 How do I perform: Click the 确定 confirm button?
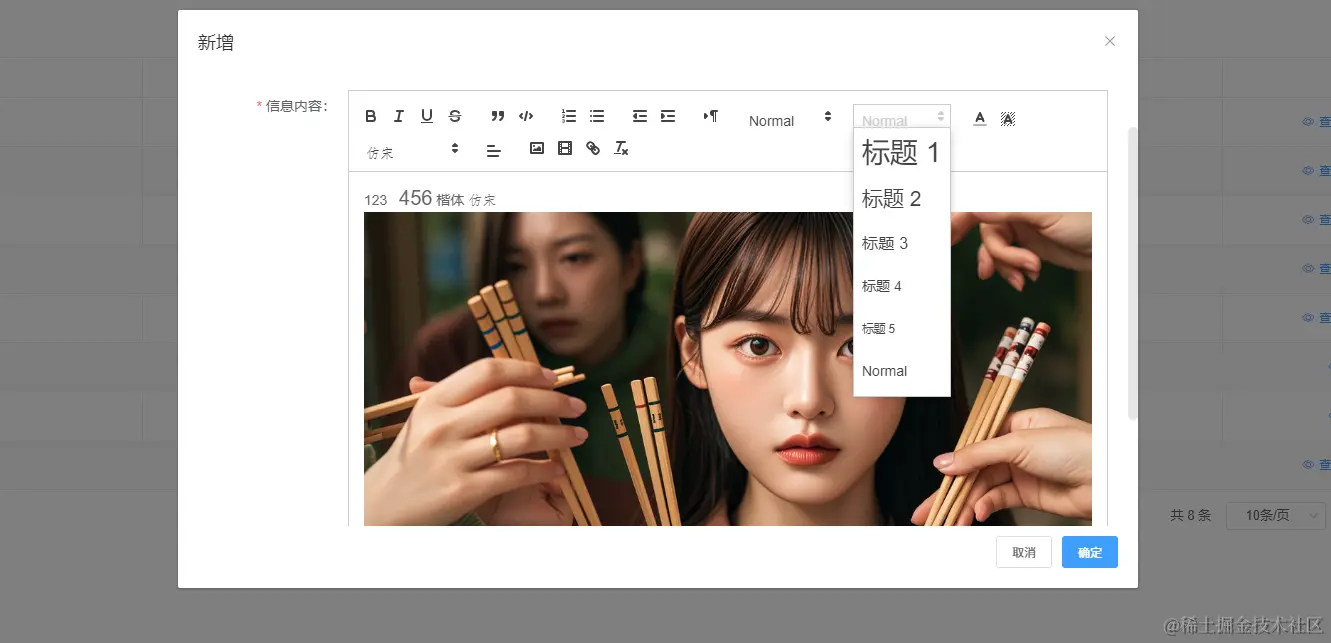[1089, 551]
